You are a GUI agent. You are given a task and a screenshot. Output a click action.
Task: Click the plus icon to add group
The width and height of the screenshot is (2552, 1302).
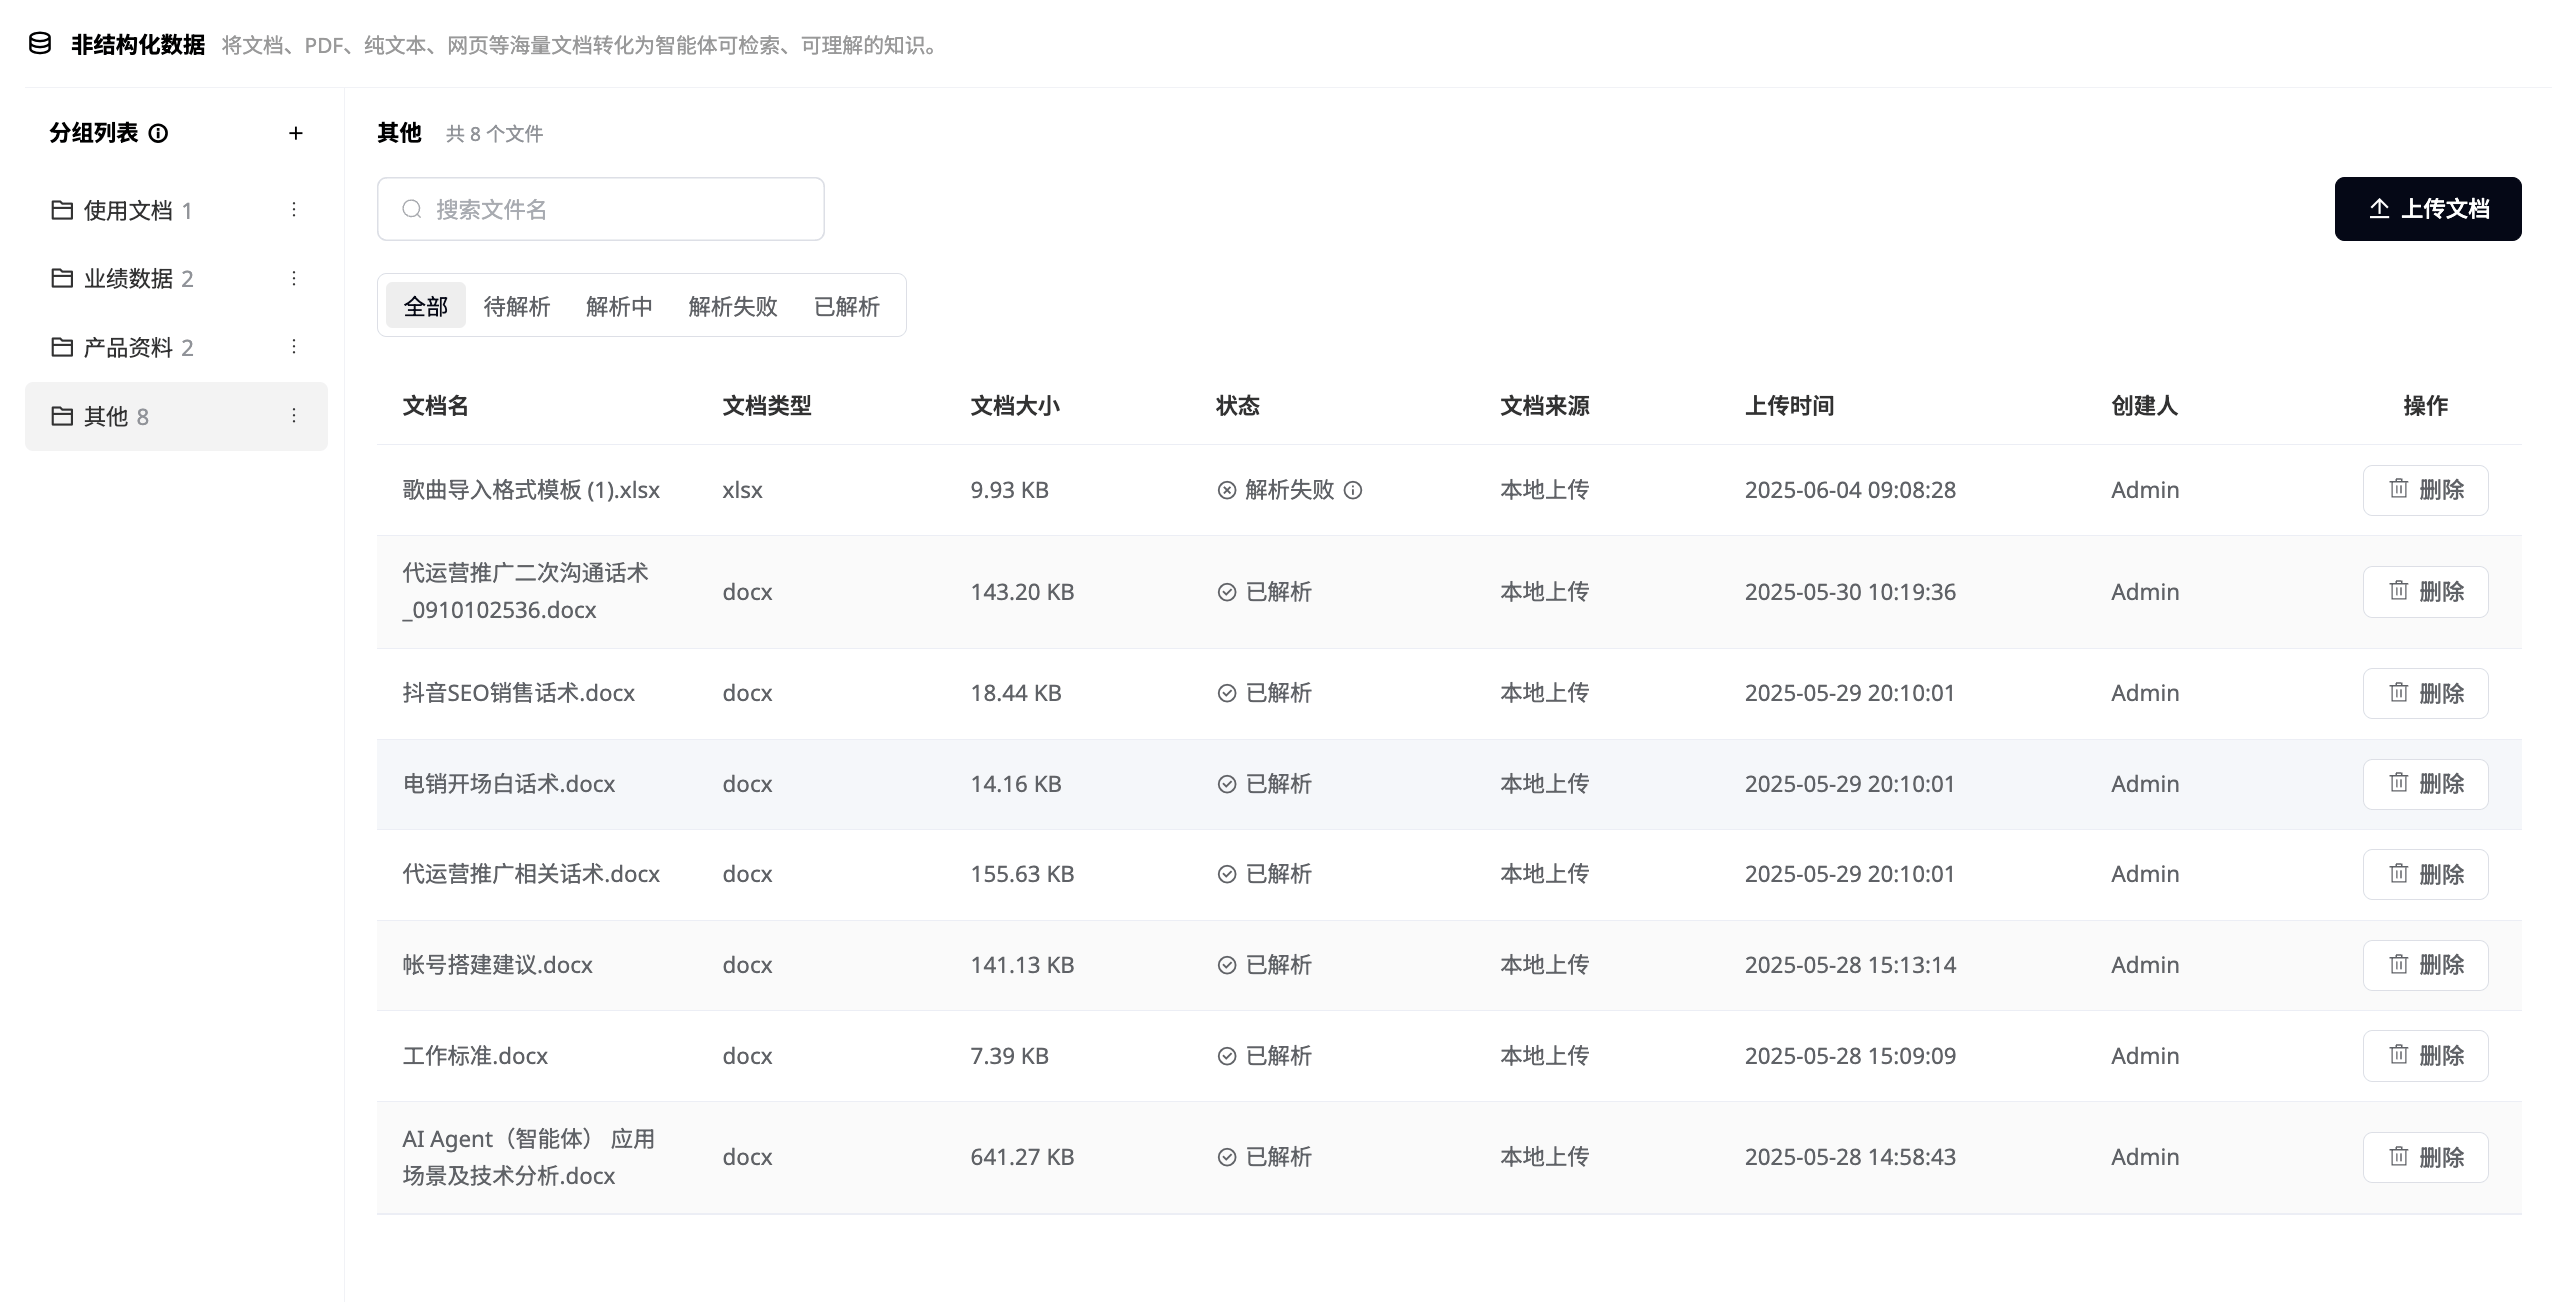coord(295,133)
